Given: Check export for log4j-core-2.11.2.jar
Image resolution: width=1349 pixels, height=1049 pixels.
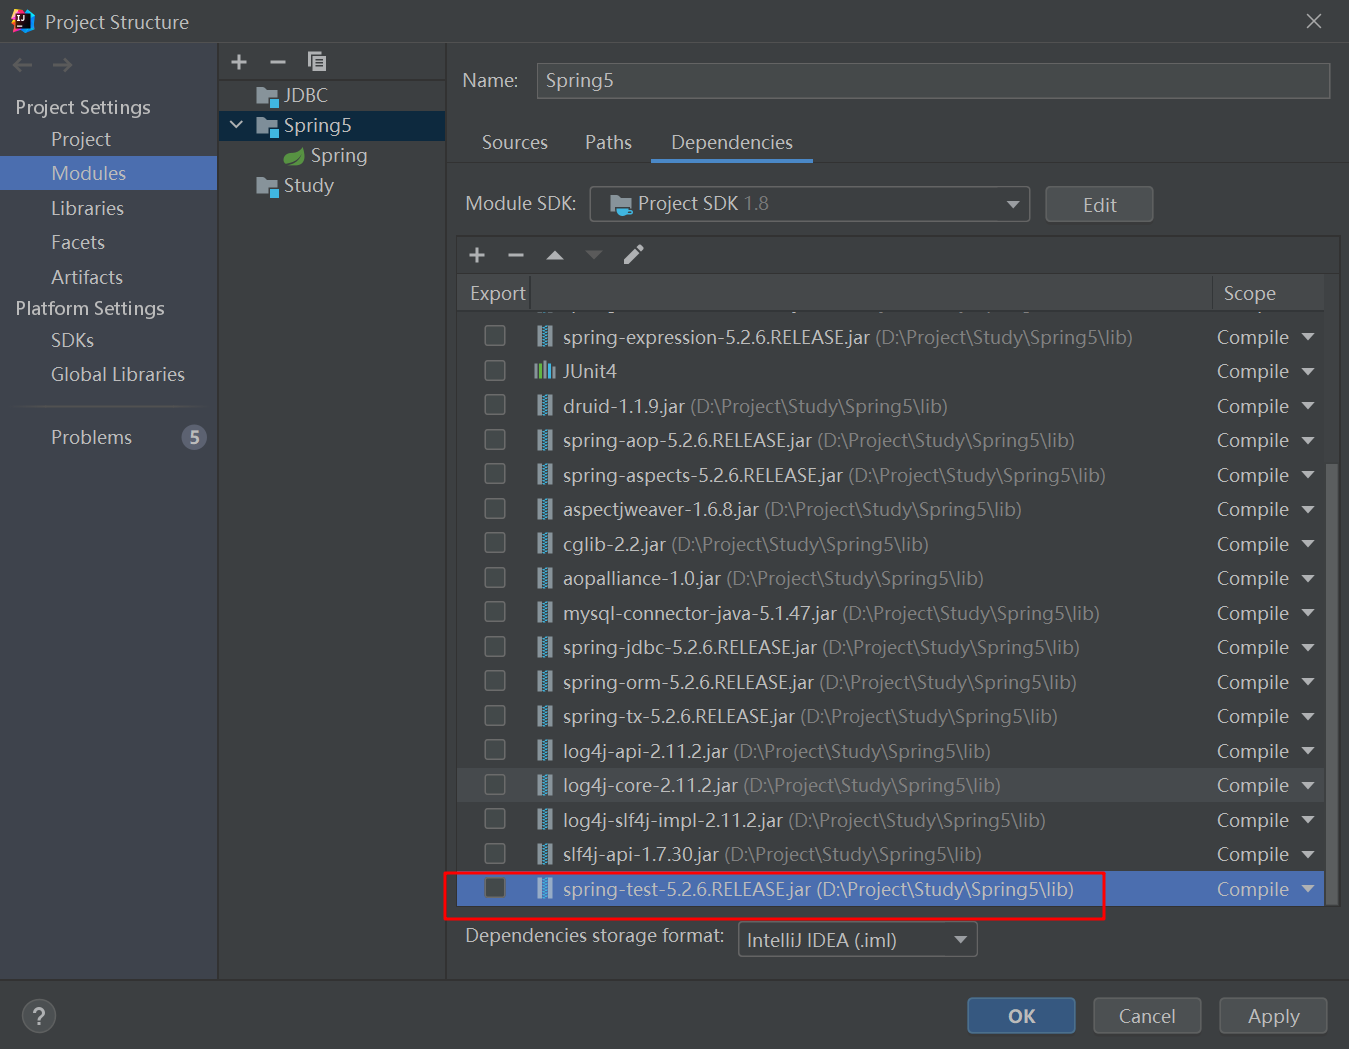Looking at the screenshot, I should pos(495,785).
